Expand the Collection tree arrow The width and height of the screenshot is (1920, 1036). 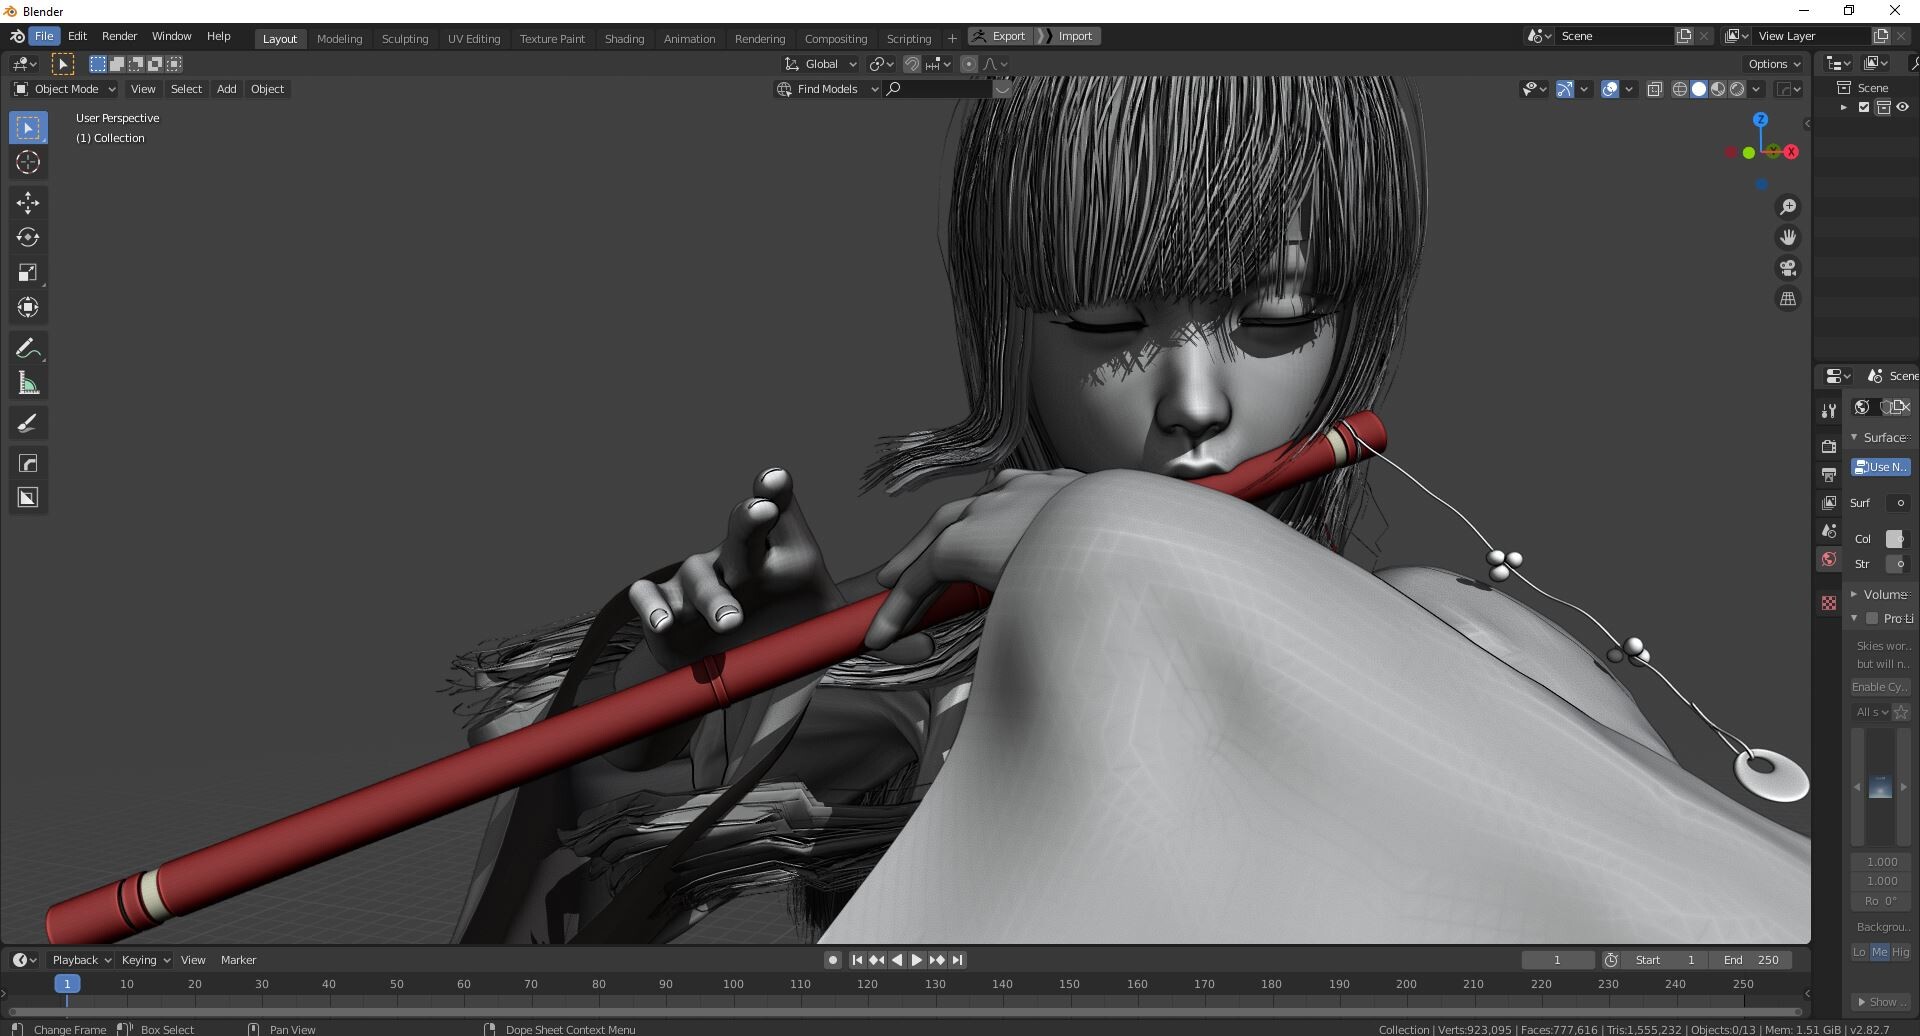pyautogui.click(x=1844, y=108)
